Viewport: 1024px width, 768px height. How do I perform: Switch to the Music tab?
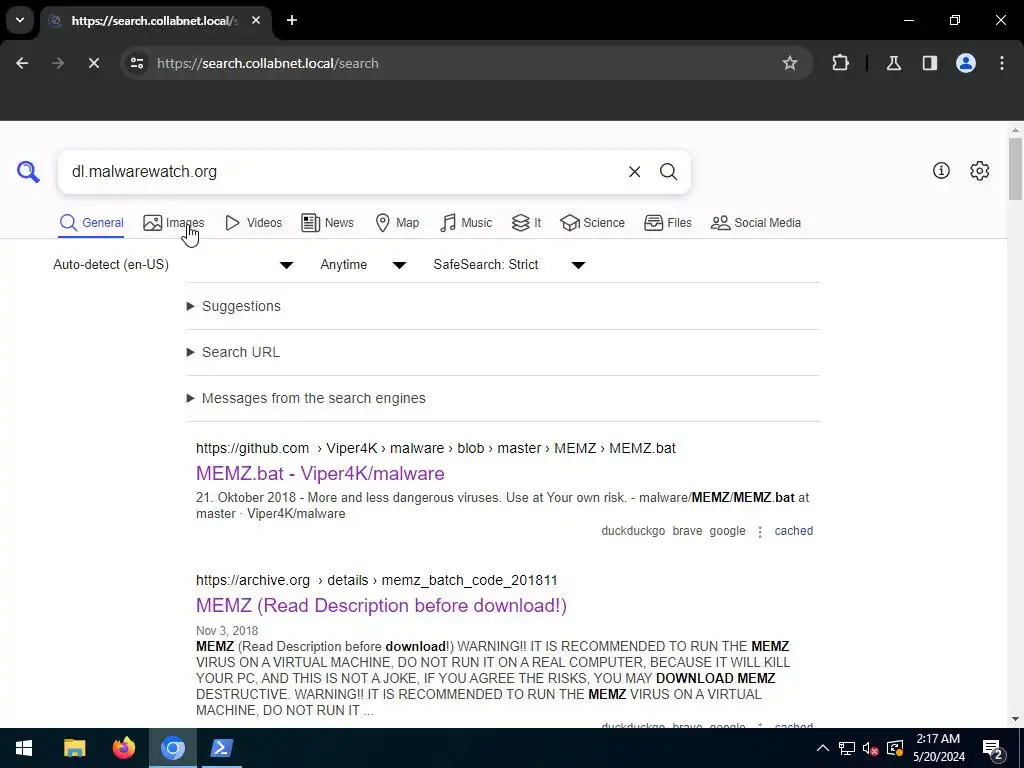[x=466, y=223]
